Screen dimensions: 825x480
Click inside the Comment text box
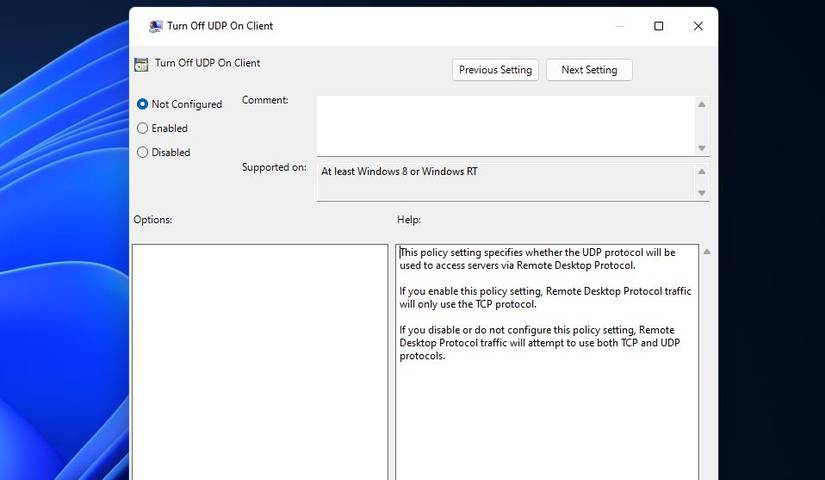tap(506, 126)
